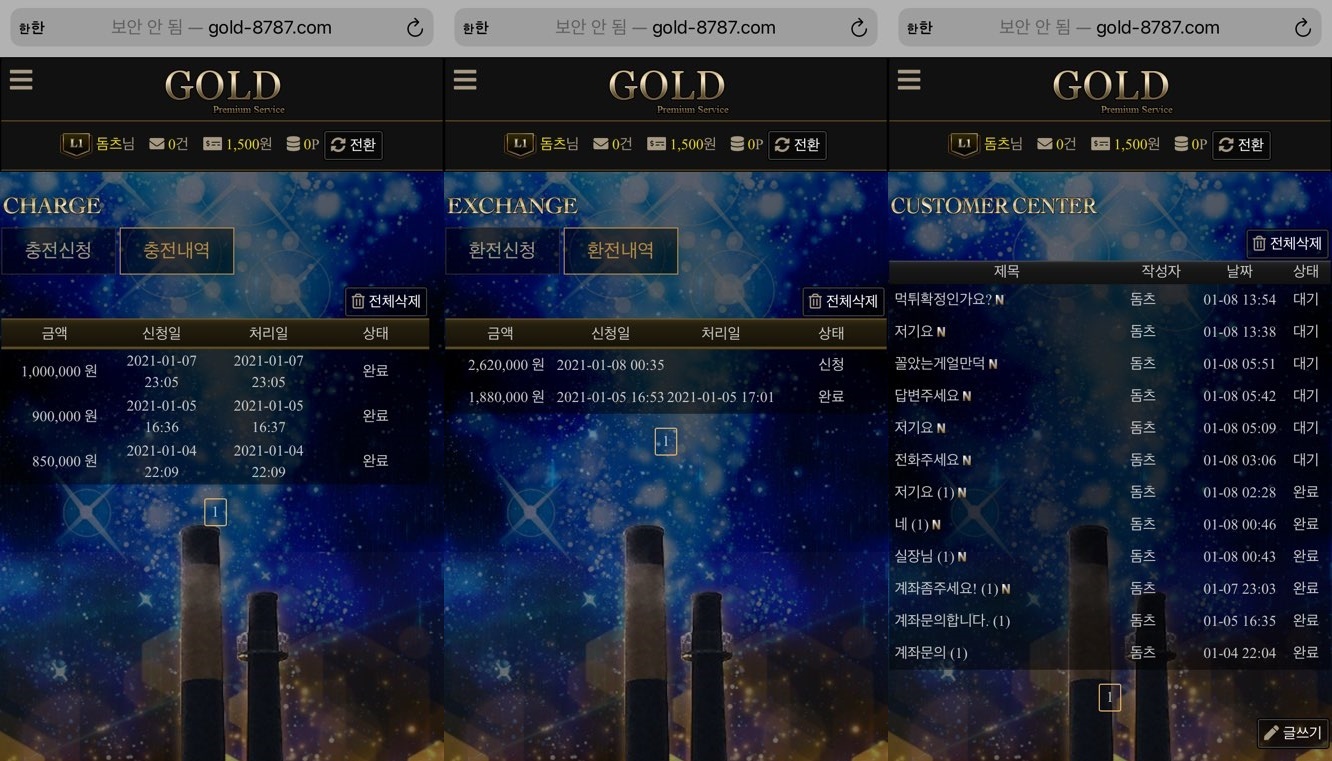Select the 환전내역 tab
Viewport: 1332px width, 761px height.
point(621,250)
